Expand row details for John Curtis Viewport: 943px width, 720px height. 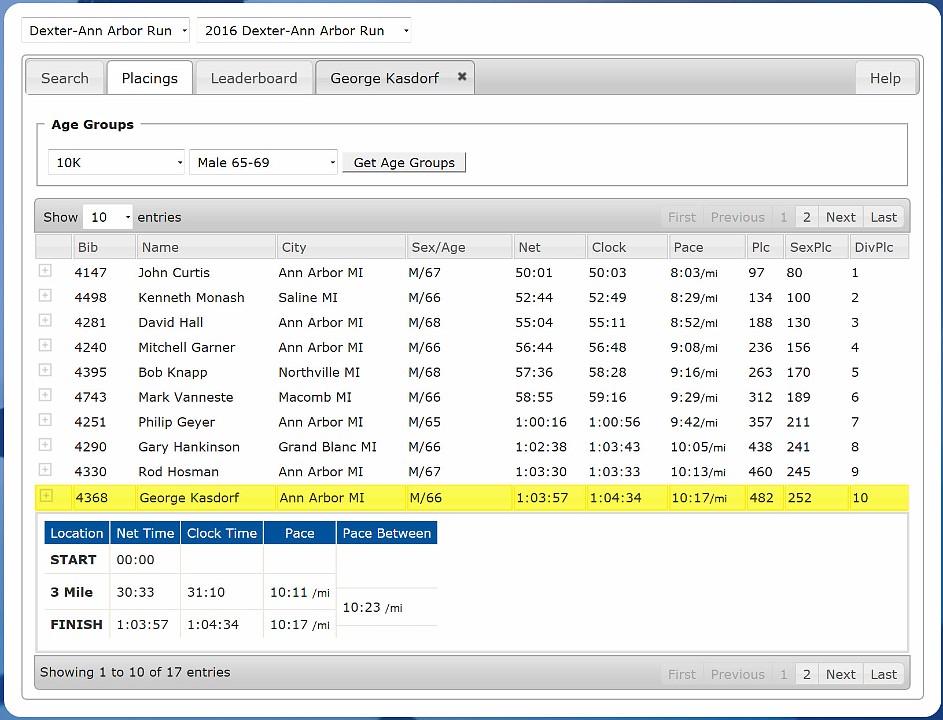(45, 271)
